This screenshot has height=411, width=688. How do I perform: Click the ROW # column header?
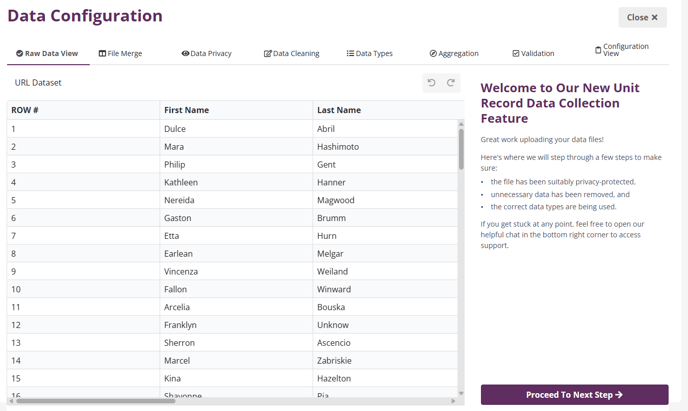tap(25, 110)
